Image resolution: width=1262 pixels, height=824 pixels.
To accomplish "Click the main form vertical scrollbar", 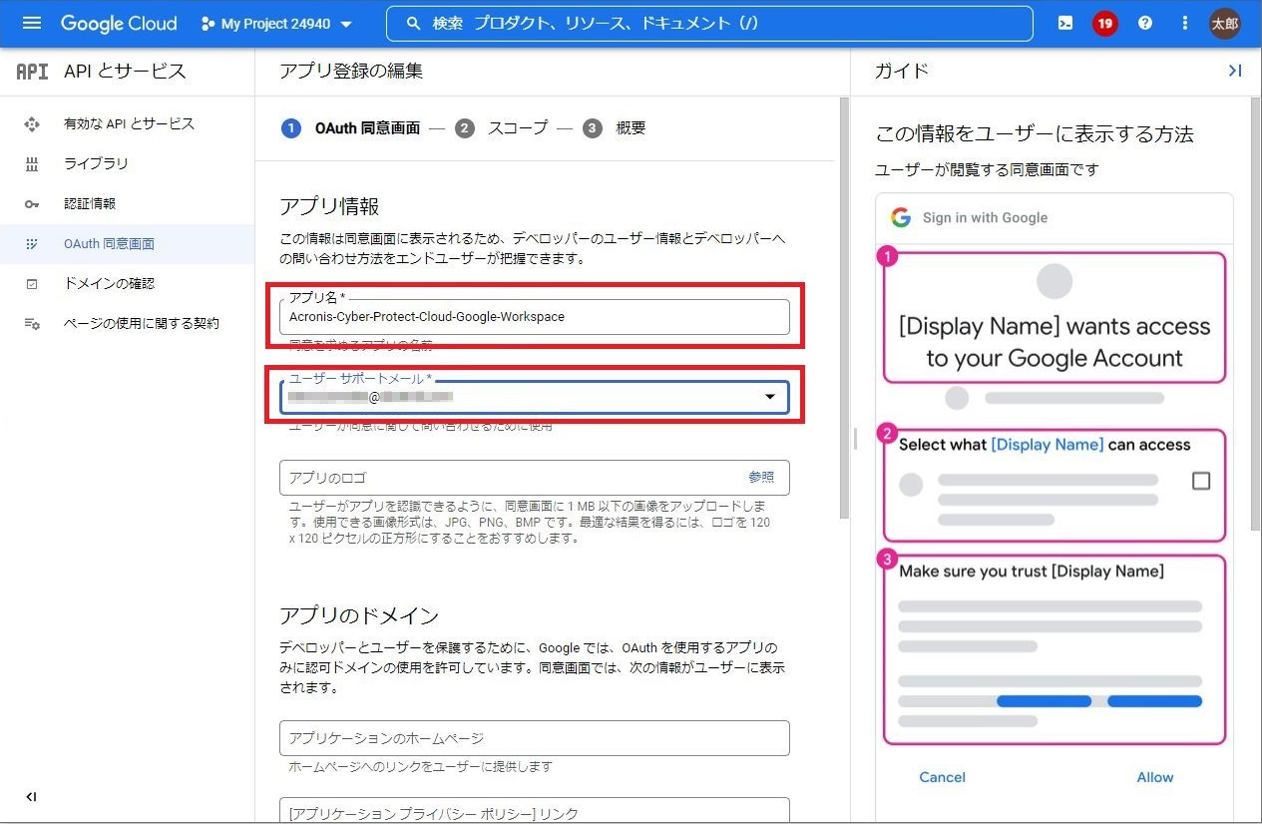I will [844, 308].
